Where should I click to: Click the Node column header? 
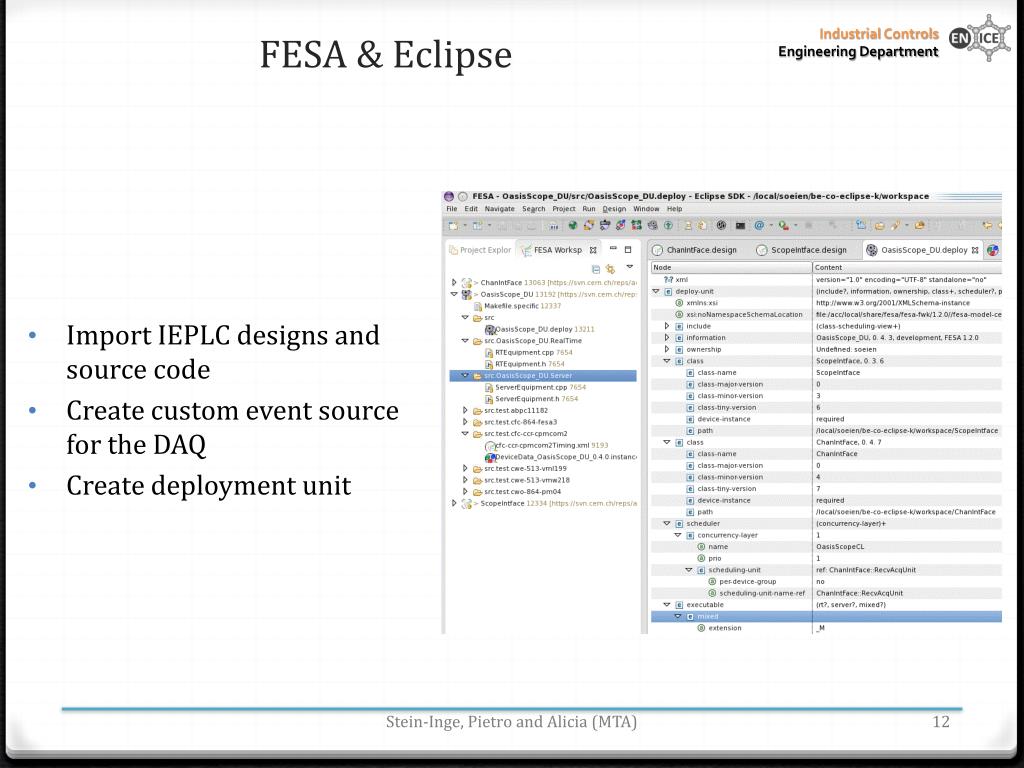point(731,268)
